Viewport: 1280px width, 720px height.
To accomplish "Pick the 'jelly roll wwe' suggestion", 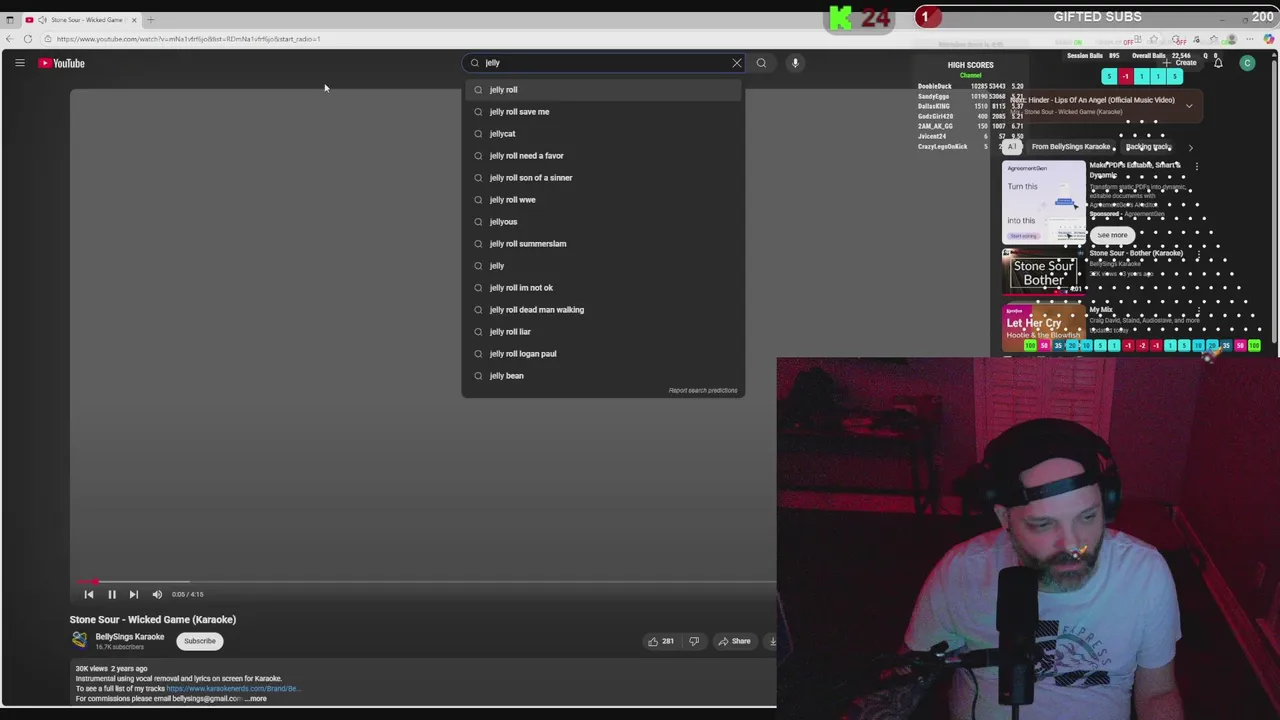I will click(602, 200).
